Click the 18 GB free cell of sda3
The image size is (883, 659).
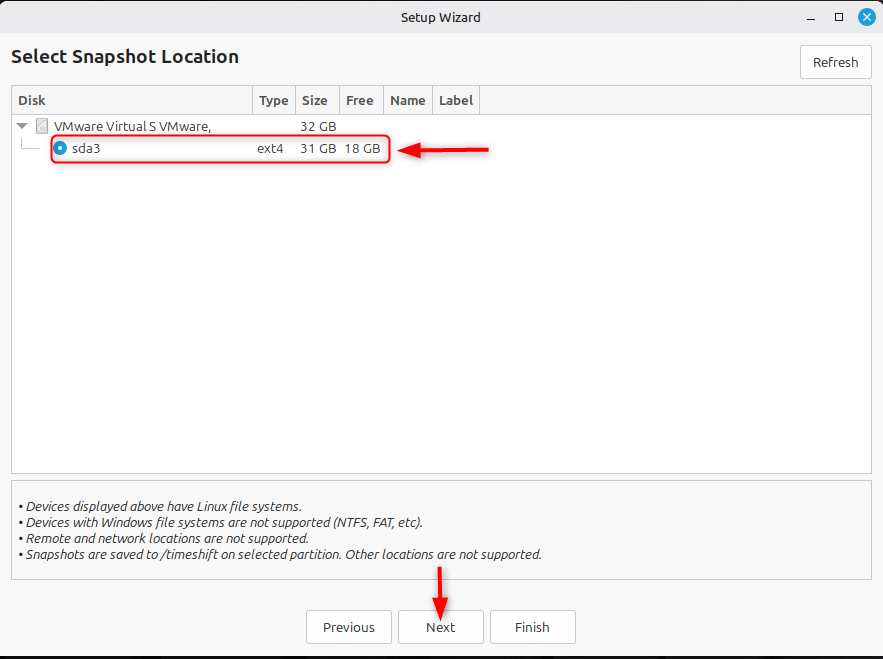click(x=362, y=148)
